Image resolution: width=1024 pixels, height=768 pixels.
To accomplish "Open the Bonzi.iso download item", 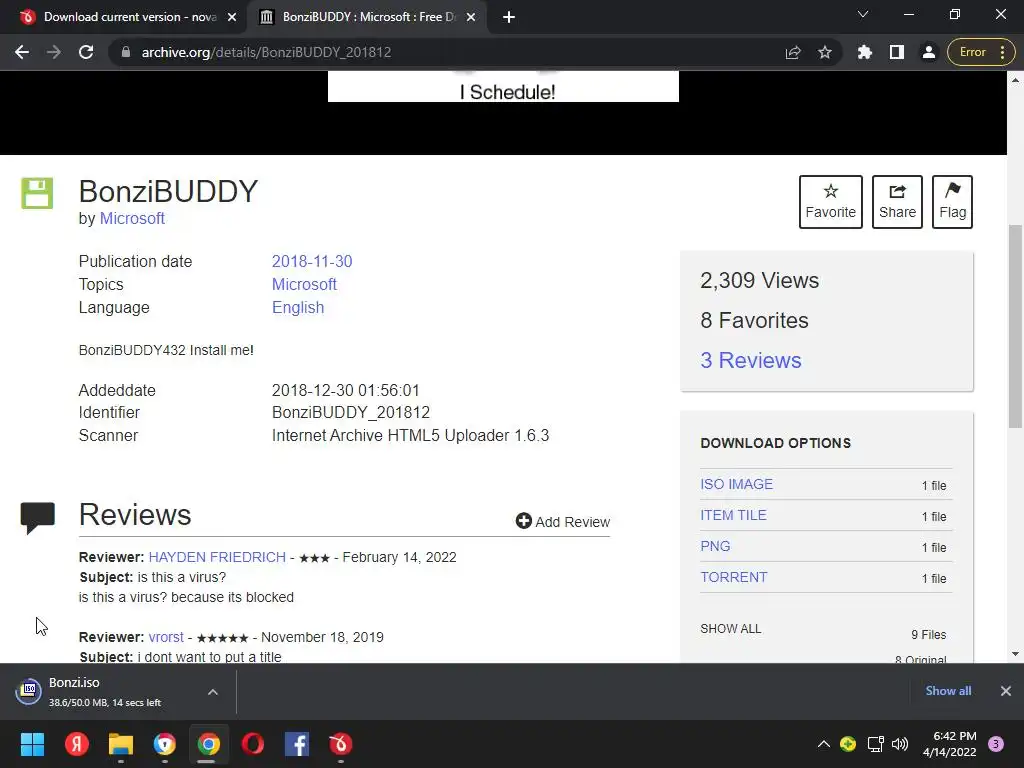I will [x=104, y=692].
